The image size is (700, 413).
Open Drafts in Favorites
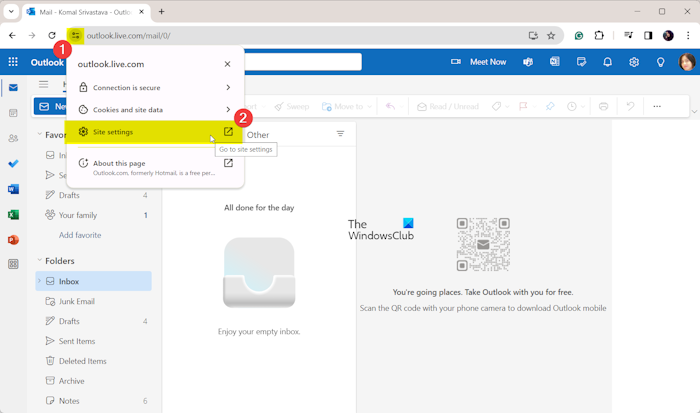pos(93,195)
